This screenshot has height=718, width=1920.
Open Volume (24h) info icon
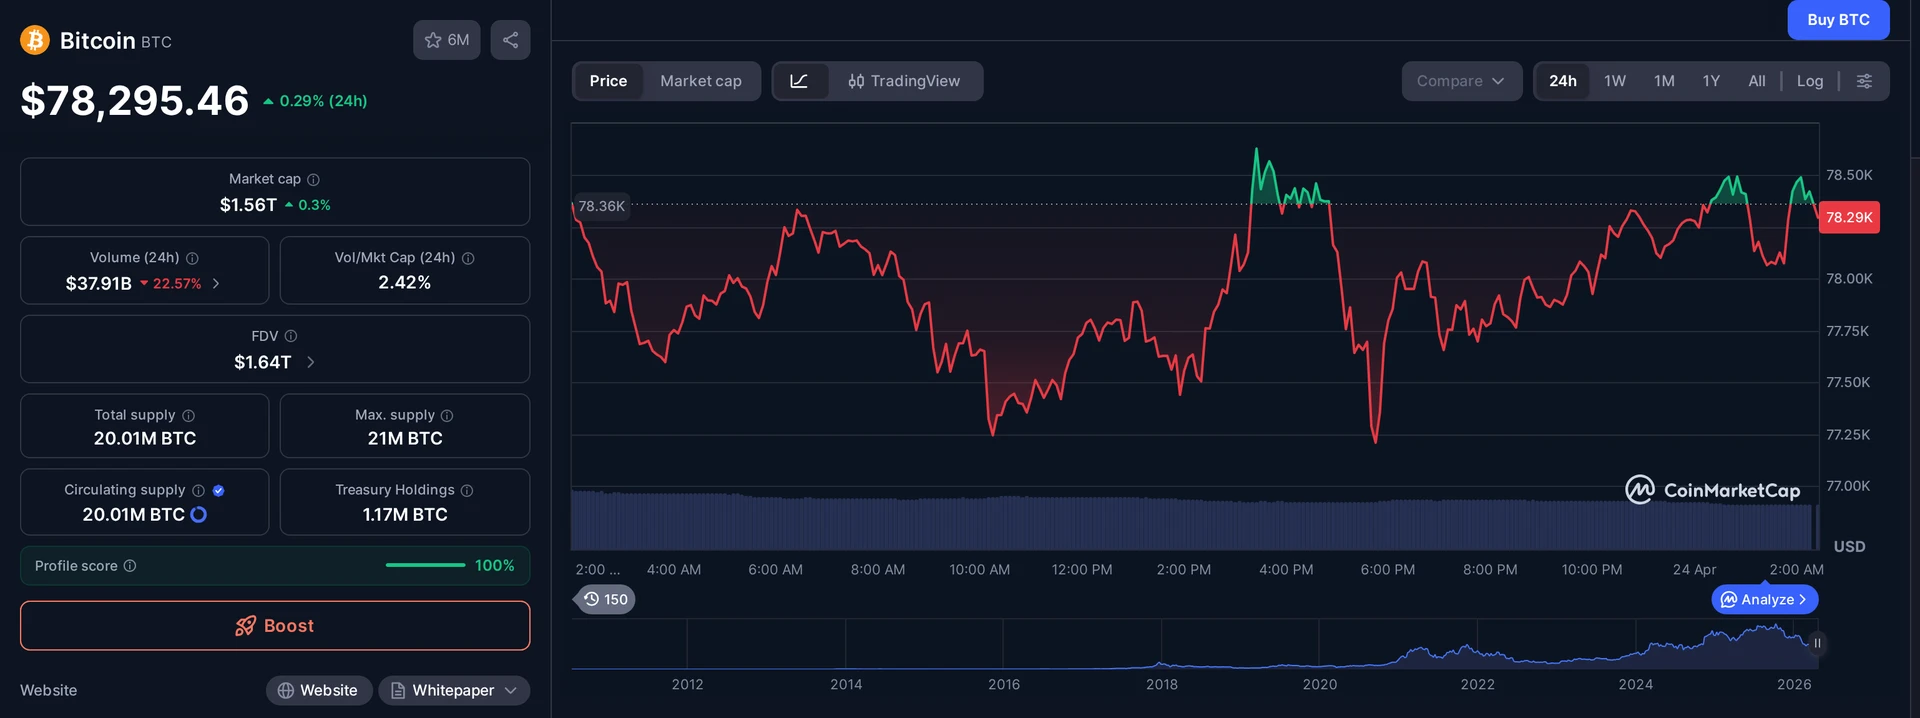(192, 258)
